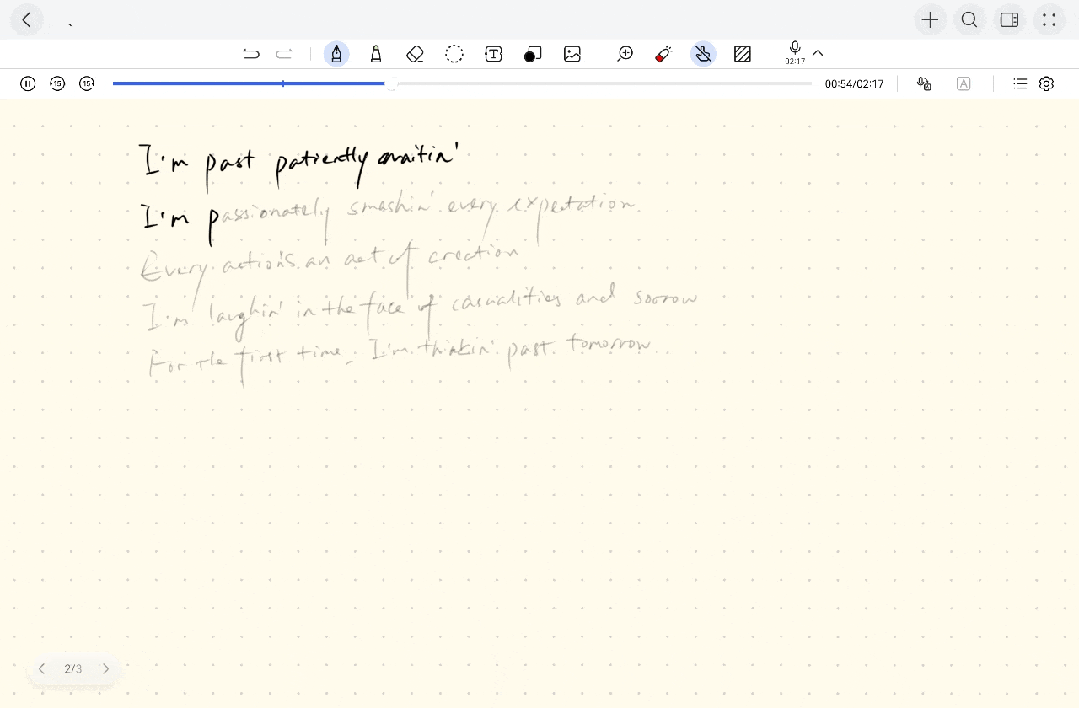1079x708 pixels.
Task: Activate the lasso selection tool
Action: tap(454, 54)
